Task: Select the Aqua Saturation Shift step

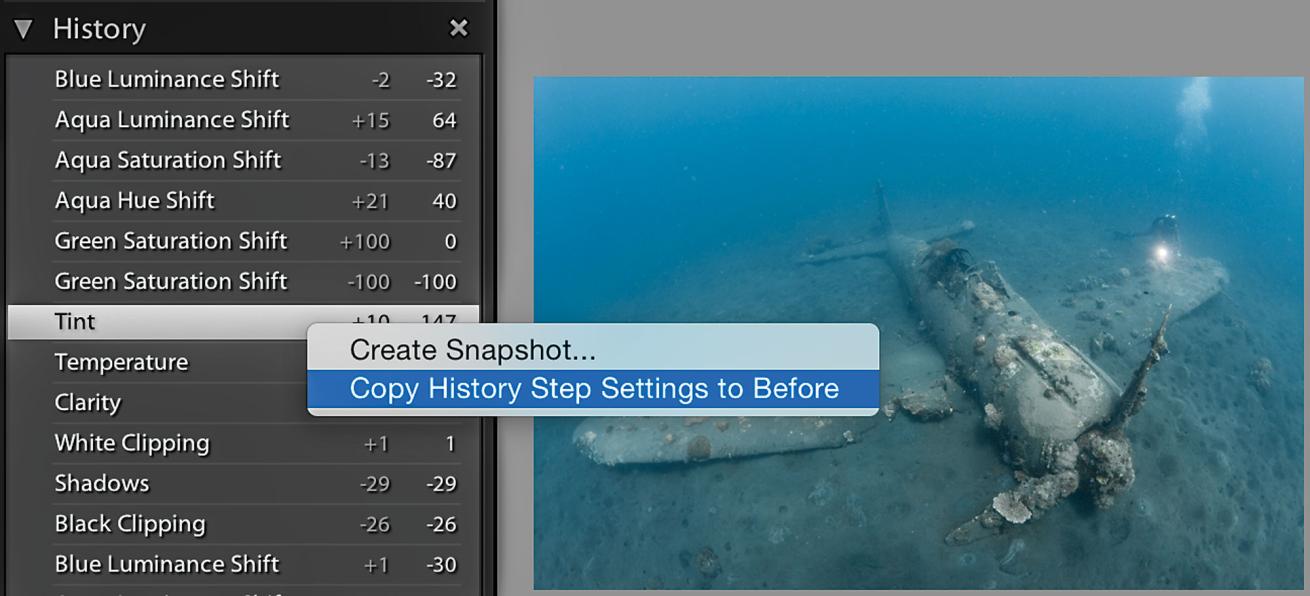Action: tap(168, 160)
